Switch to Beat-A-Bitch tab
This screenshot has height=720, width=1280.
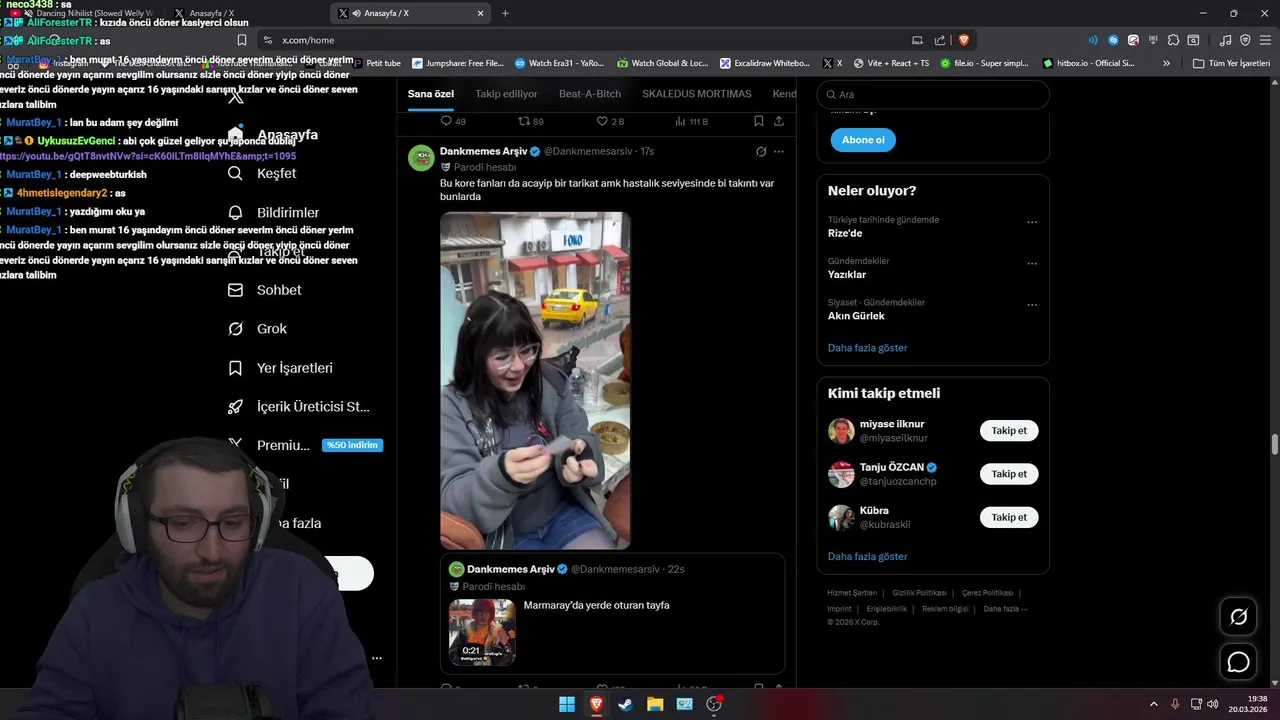tap(590, 94)
